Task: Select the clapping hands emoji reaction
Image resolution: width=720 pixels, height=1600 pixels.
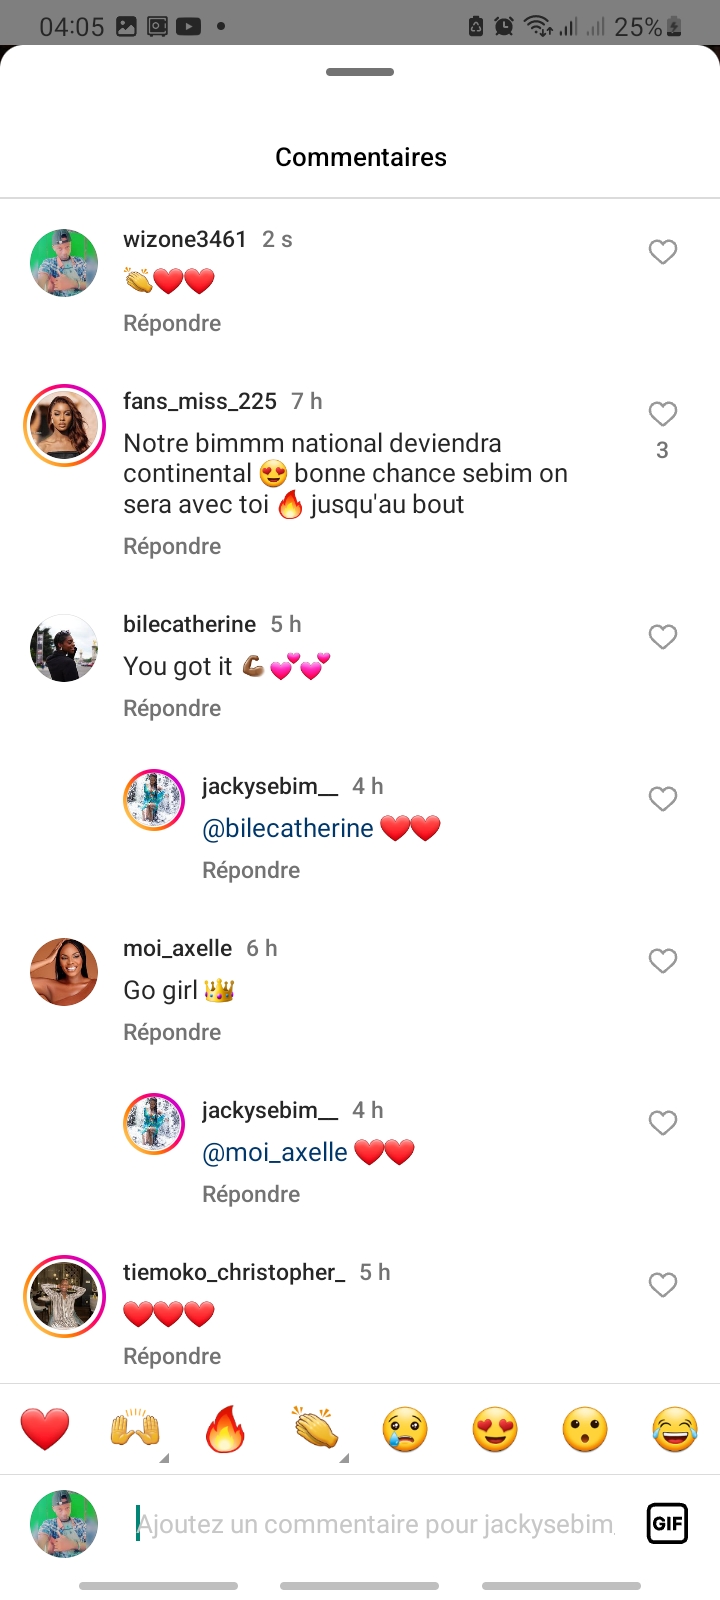Action: point(315,1429)
